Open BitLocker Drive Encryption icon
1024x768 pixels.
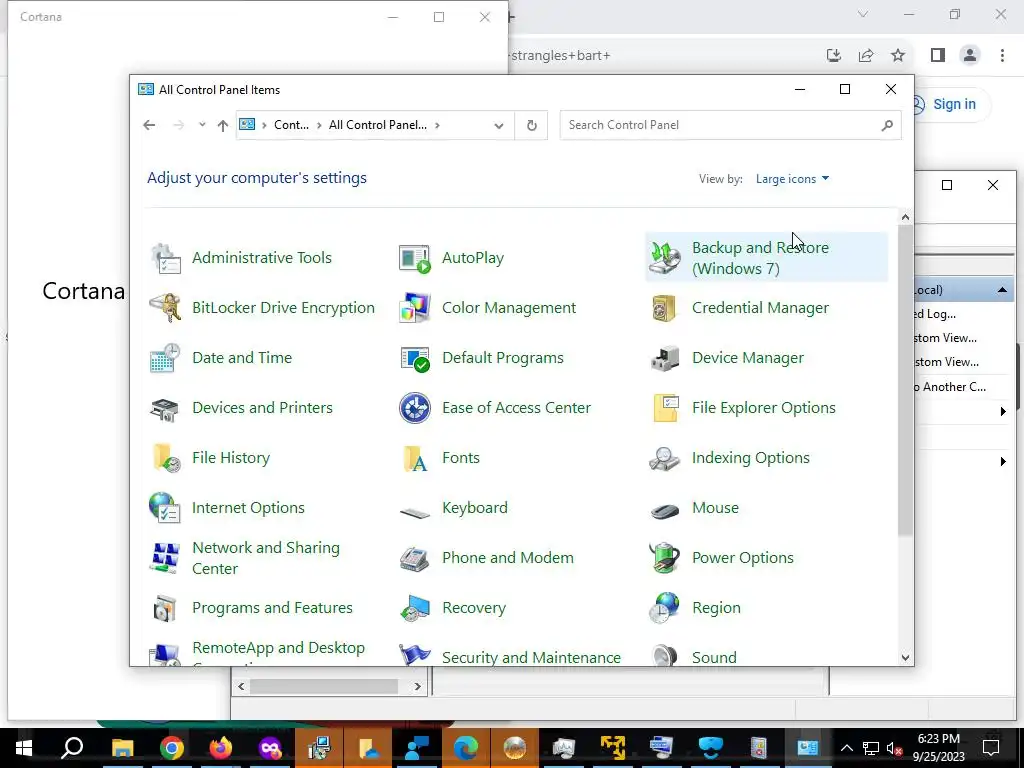tap(165, 308)
